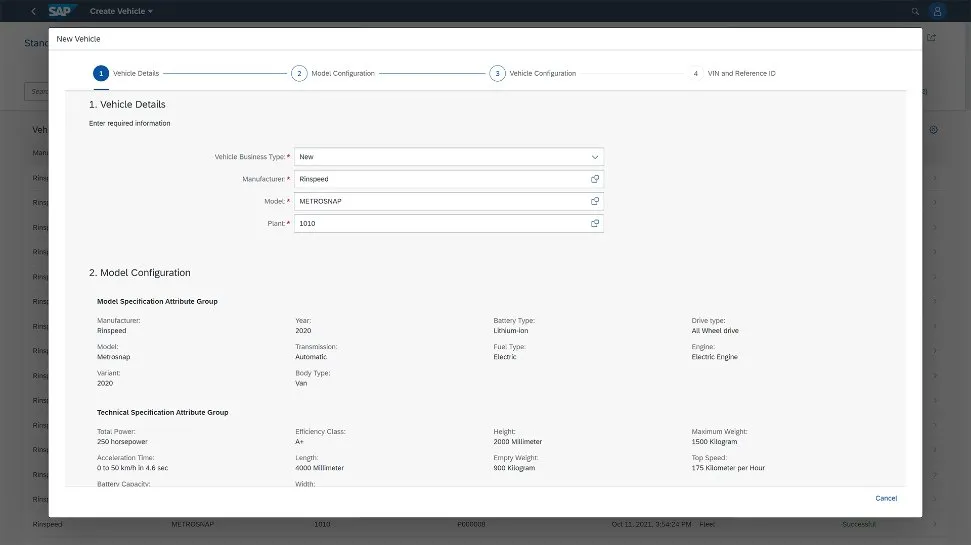Open value help for the Plant field

pyautogui.click(x=594, y=223)
